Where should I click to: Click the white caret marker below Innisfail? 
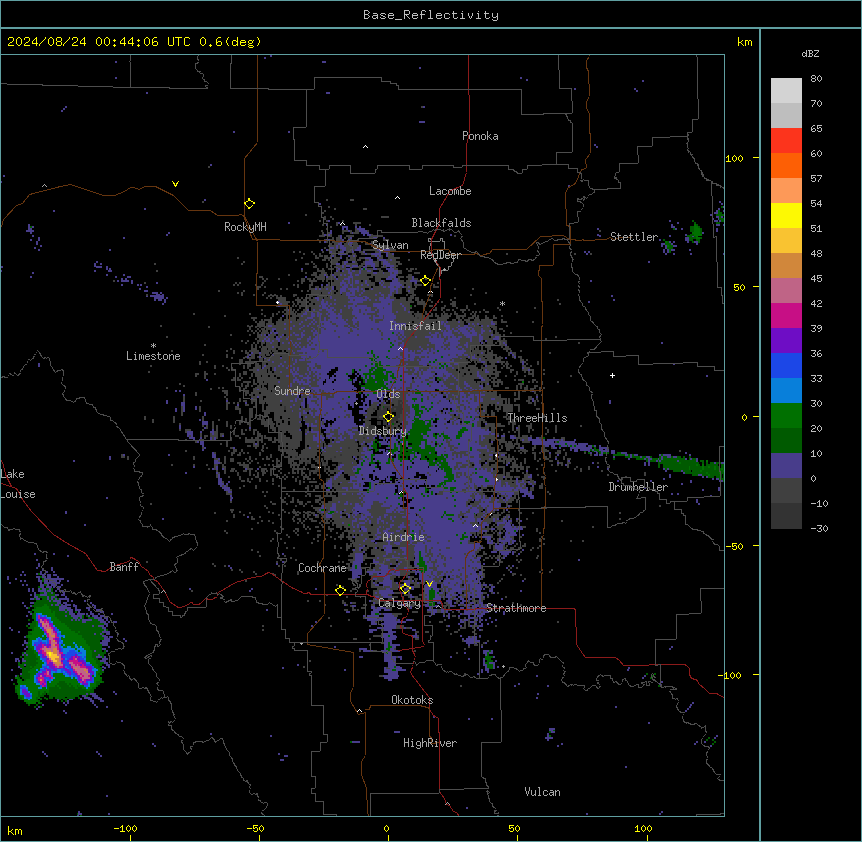[x=400, y=348]
